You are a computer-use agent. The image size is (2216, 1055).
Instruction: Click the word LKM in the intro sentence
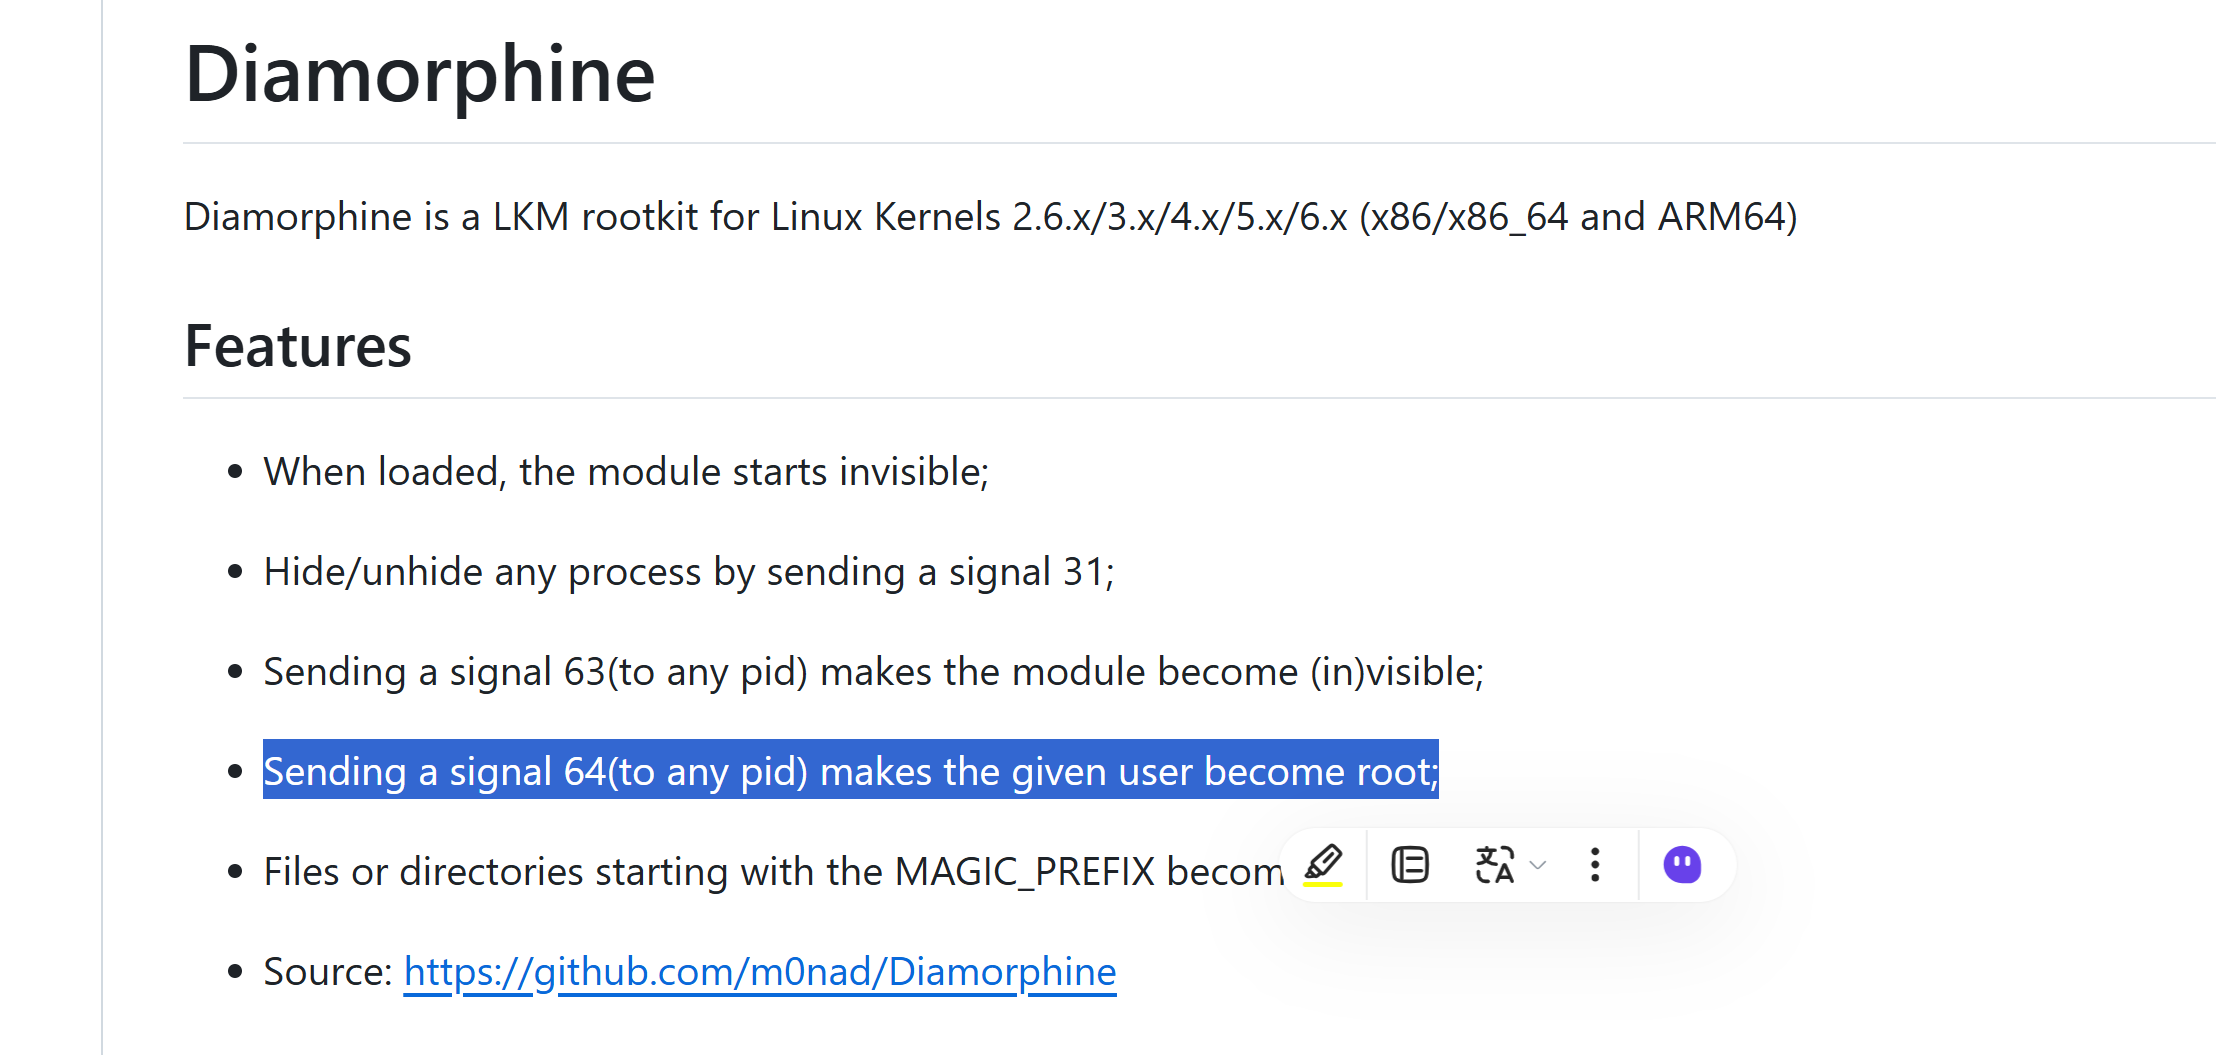point(531,217)
